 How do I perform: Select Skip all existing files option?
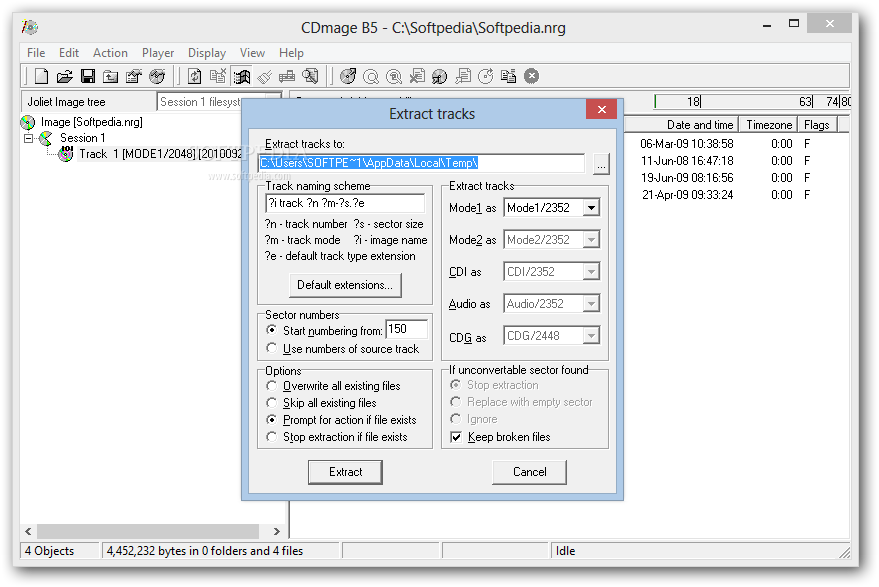tap(272, 403)
